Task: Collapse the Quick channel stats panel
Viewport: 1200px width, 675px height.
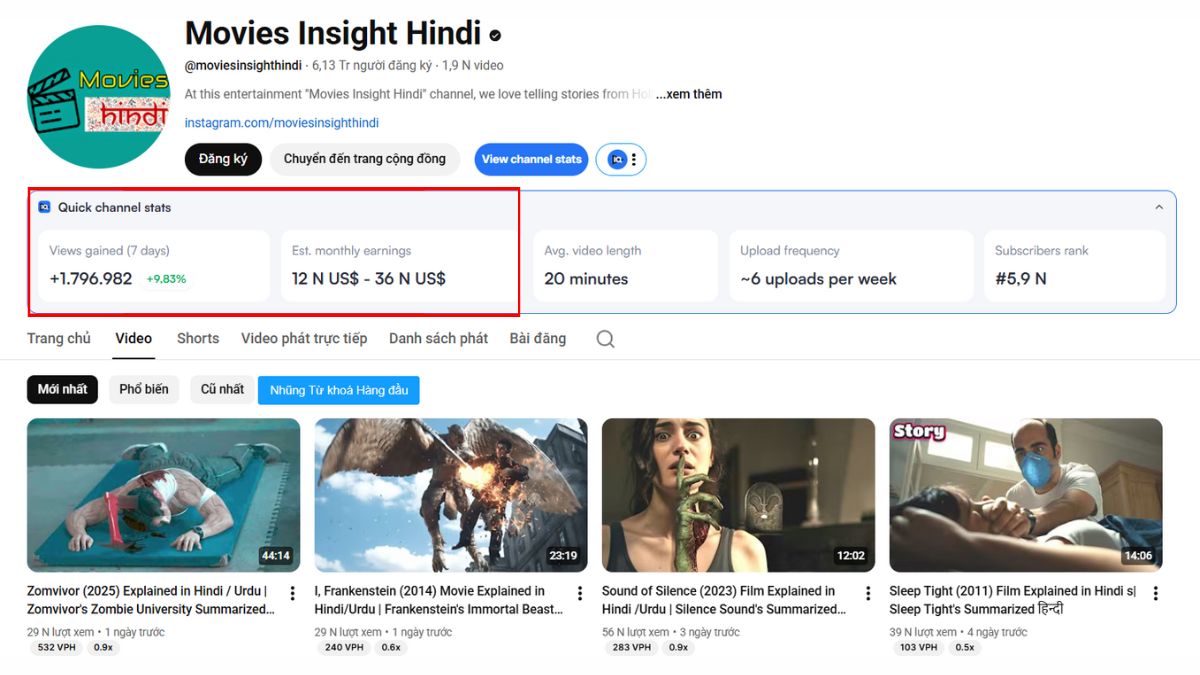Action: (1159, 206)
